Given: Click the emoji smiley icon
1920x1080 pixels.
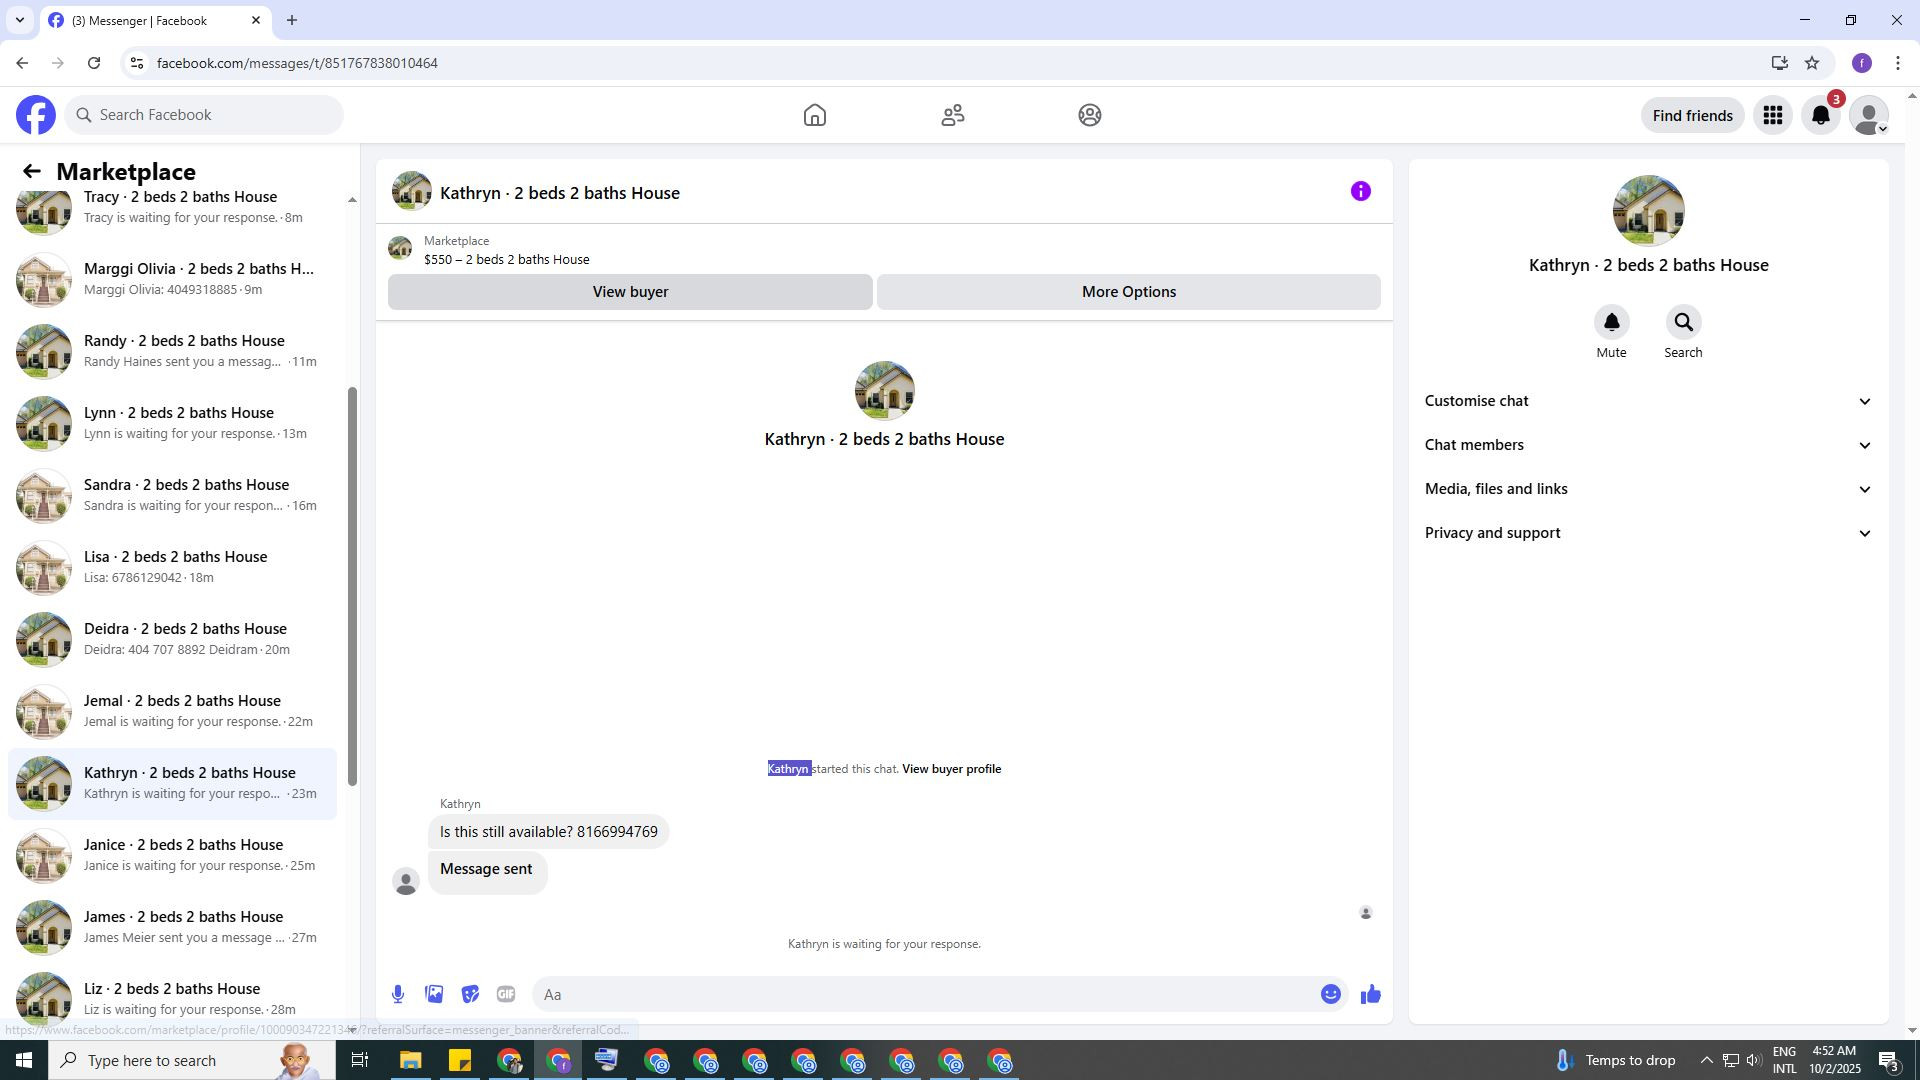Looking at the screenshot, I should click(1330, 994).
